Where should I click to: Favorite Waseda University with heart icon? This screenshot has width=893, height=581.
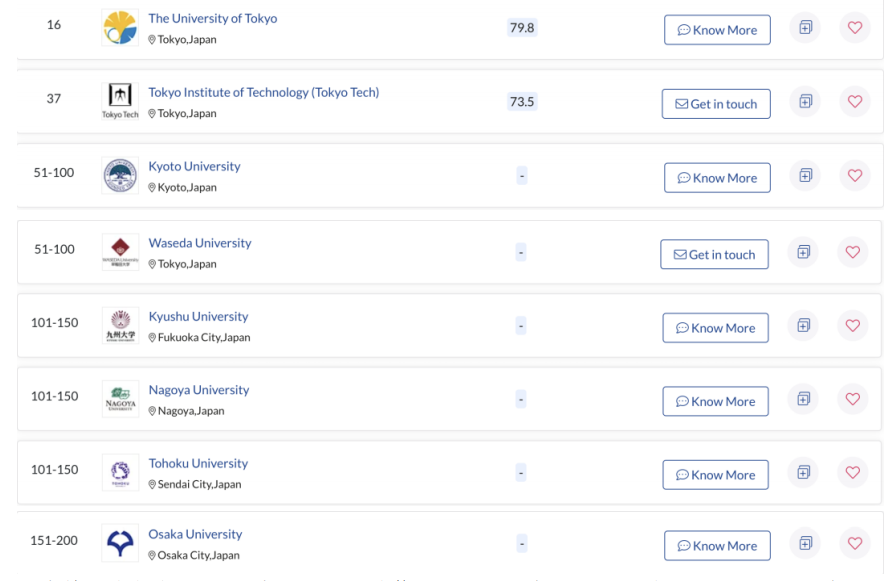tap(853, 252)
